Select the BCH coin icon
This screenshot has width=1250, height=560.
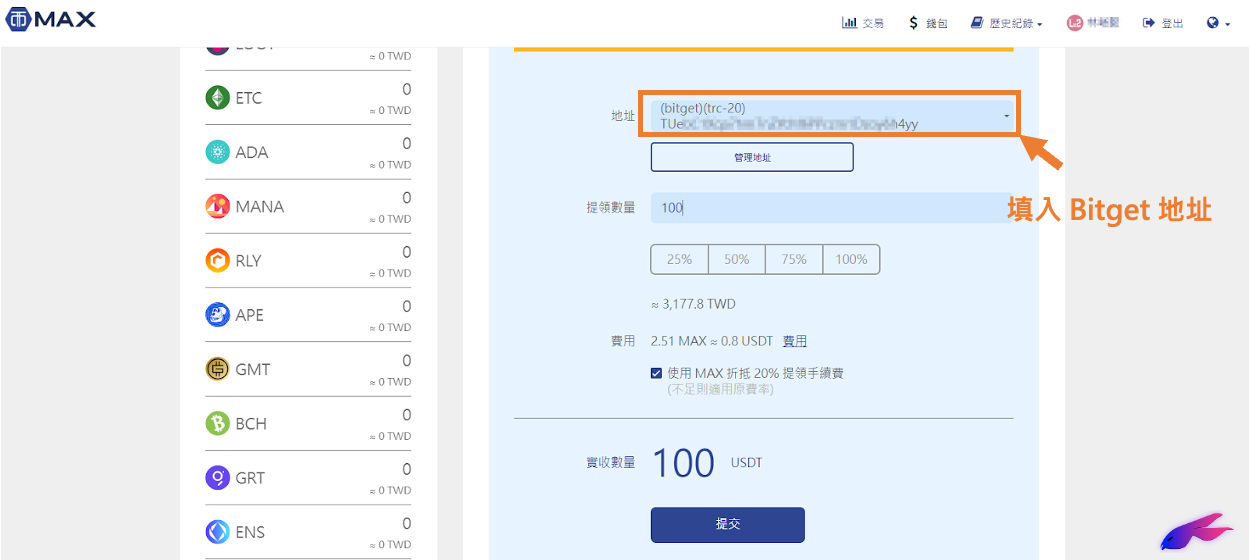point(217,423)
